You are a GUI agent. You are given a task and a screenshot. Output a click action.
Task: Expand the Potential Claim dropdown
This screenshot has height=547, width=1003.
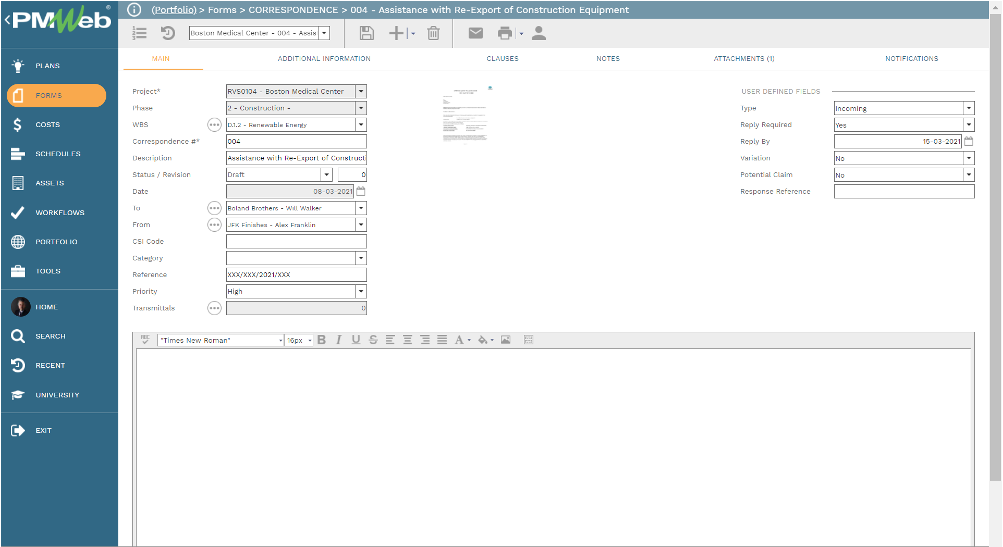tap(968, 175)
